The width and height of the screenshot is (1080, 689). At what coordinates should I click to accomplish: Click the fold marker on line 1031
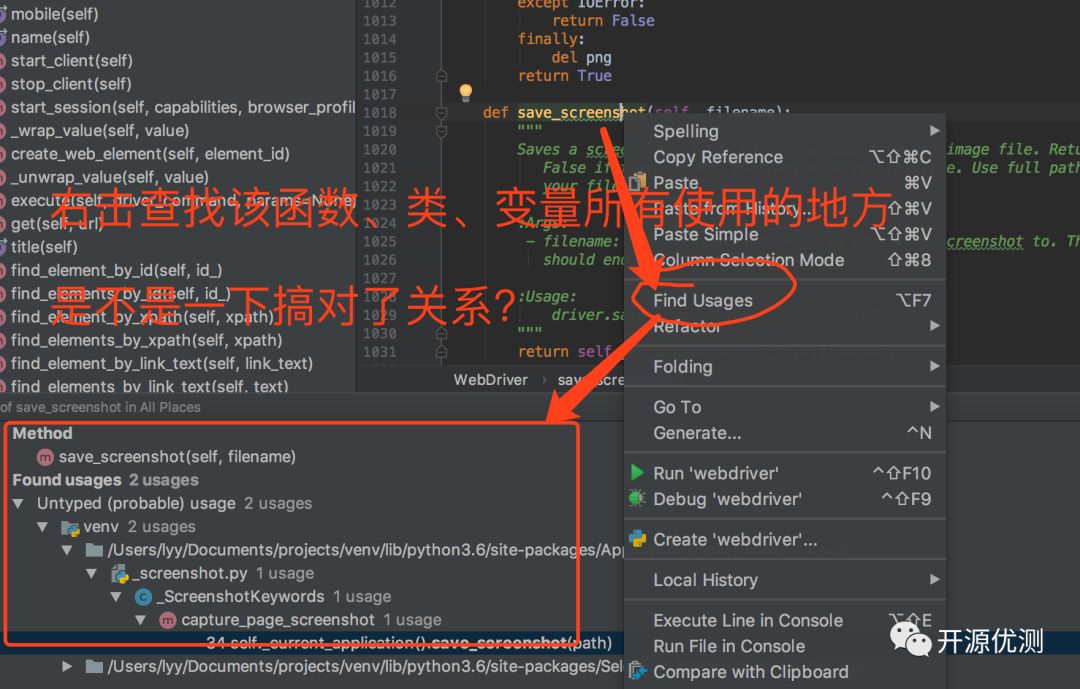pos(442,351)
